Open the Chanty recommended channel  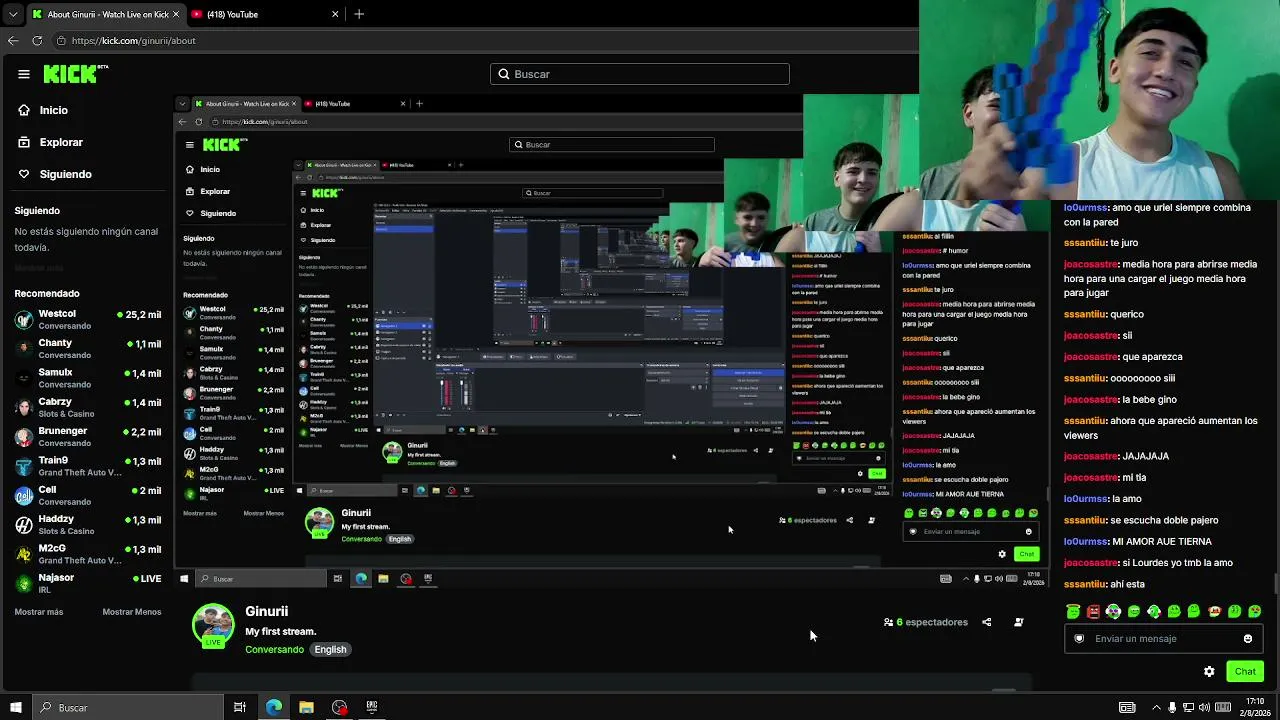87,349
